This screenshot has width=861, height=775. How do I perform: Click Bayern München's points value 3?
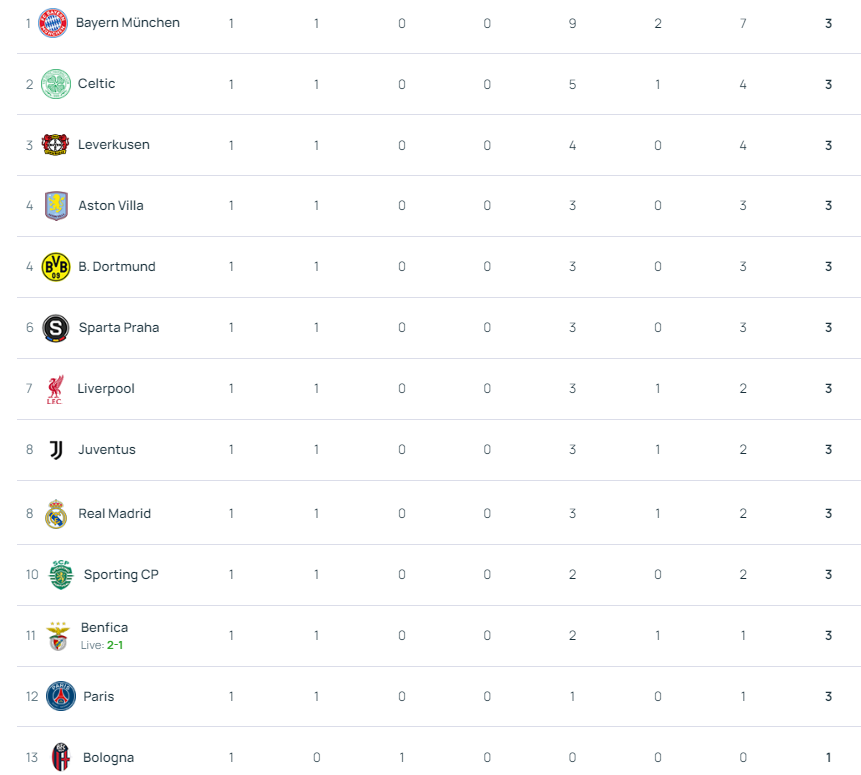(828, 23)
